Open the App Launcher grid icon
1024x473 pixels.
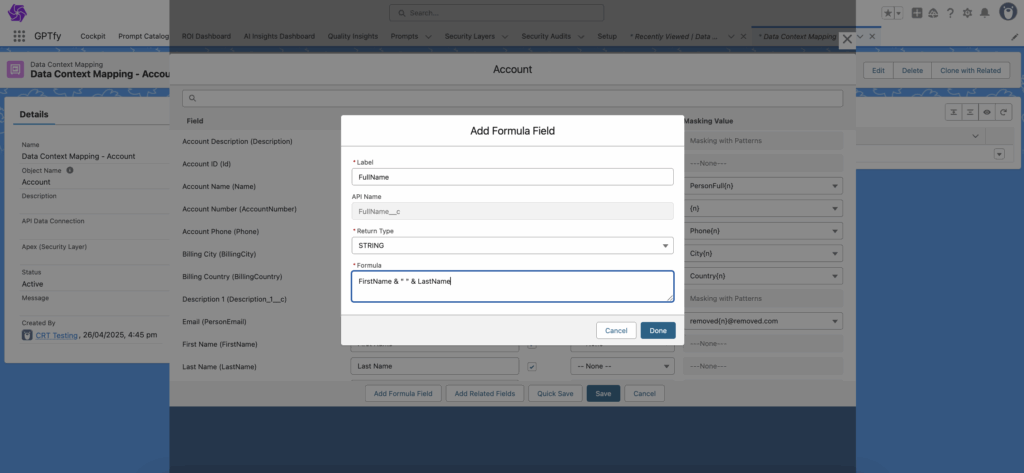[19, 36]
